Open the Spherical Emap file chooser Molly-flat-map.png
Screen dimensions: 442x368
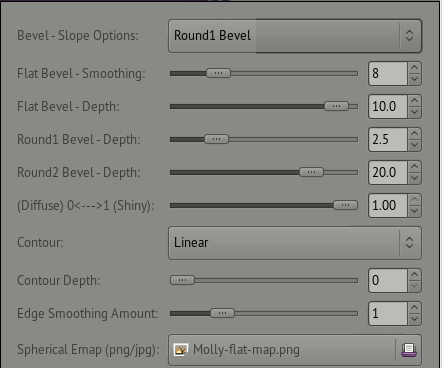coord(295,350)
